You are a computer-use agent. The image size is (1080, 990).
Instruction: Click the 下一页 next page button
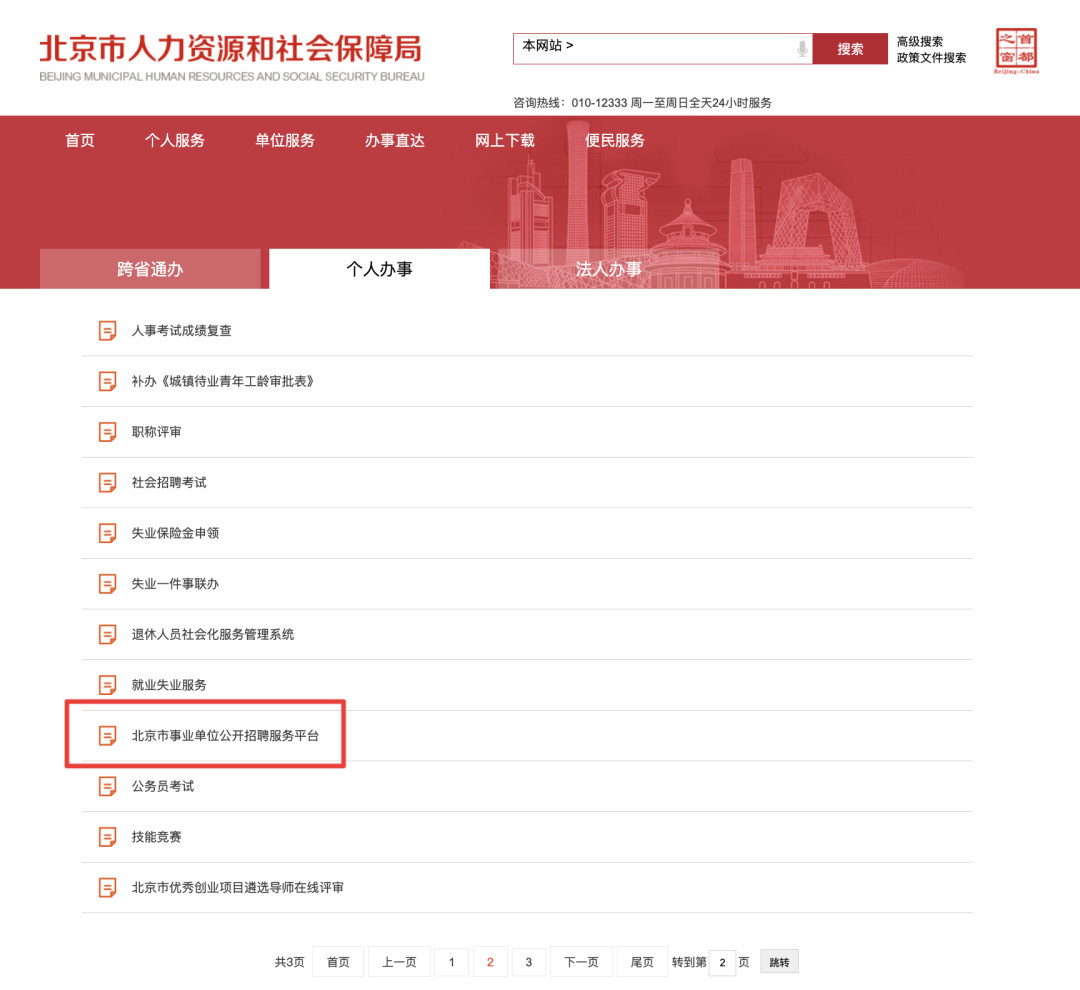pyautogui.click(x=581, y=961)
